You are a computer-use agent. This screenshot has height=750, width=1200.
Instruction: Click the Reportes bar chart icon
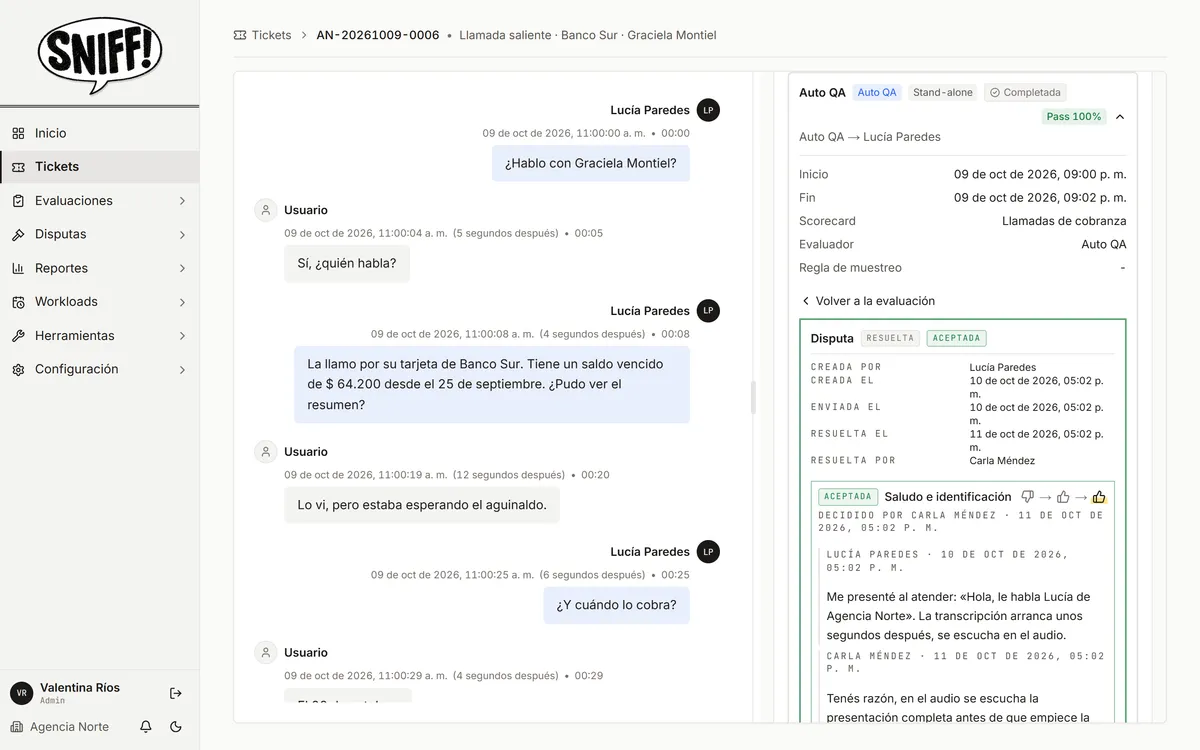point(18,268)
